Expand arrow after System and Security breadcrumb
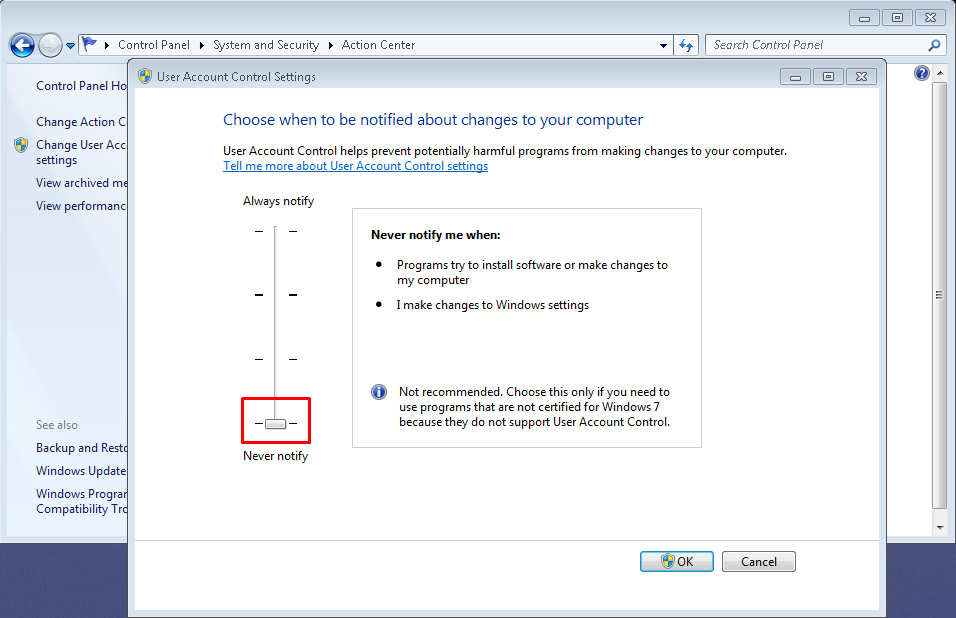The height and width of the screenshot is (618, 956). [330, 46]
